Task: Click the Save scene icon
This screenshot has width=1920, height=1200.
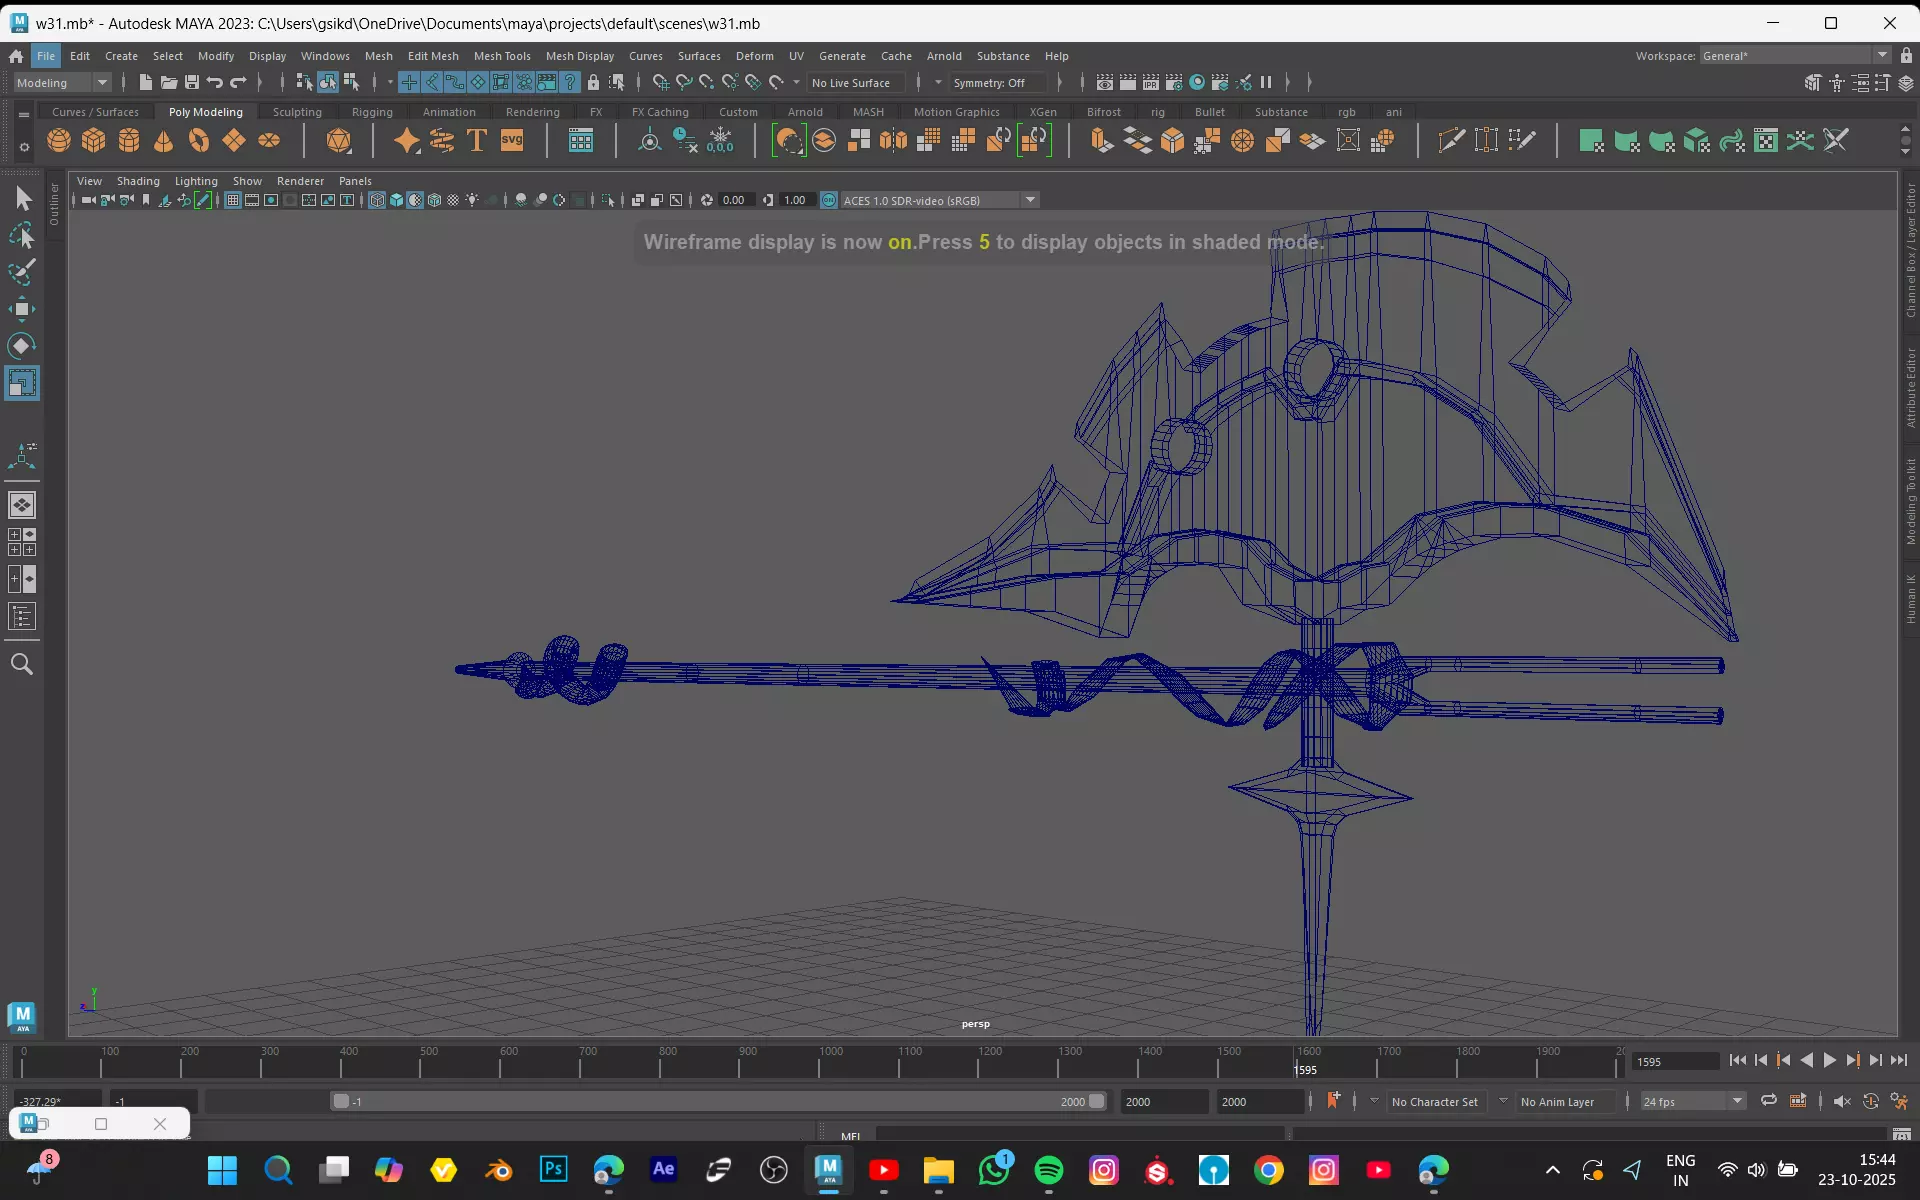Action: pos(192,82)
